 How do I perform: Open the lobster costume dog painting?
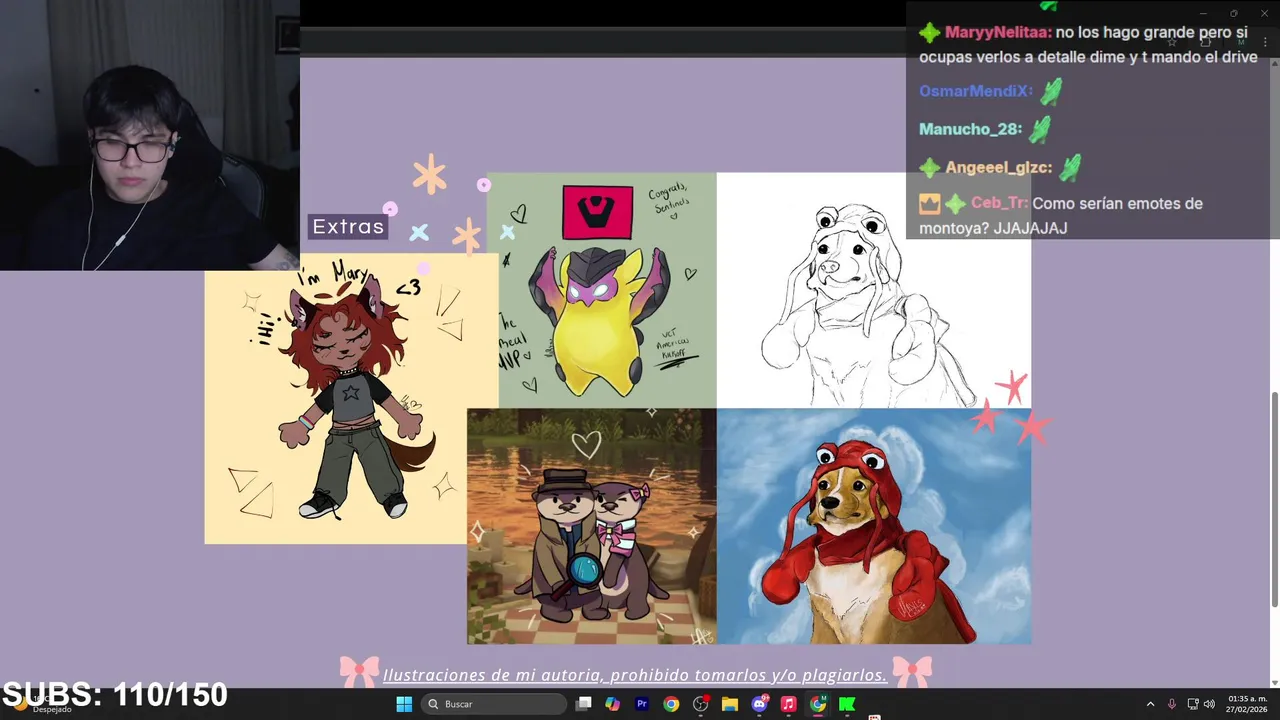(x=873, y=526)
